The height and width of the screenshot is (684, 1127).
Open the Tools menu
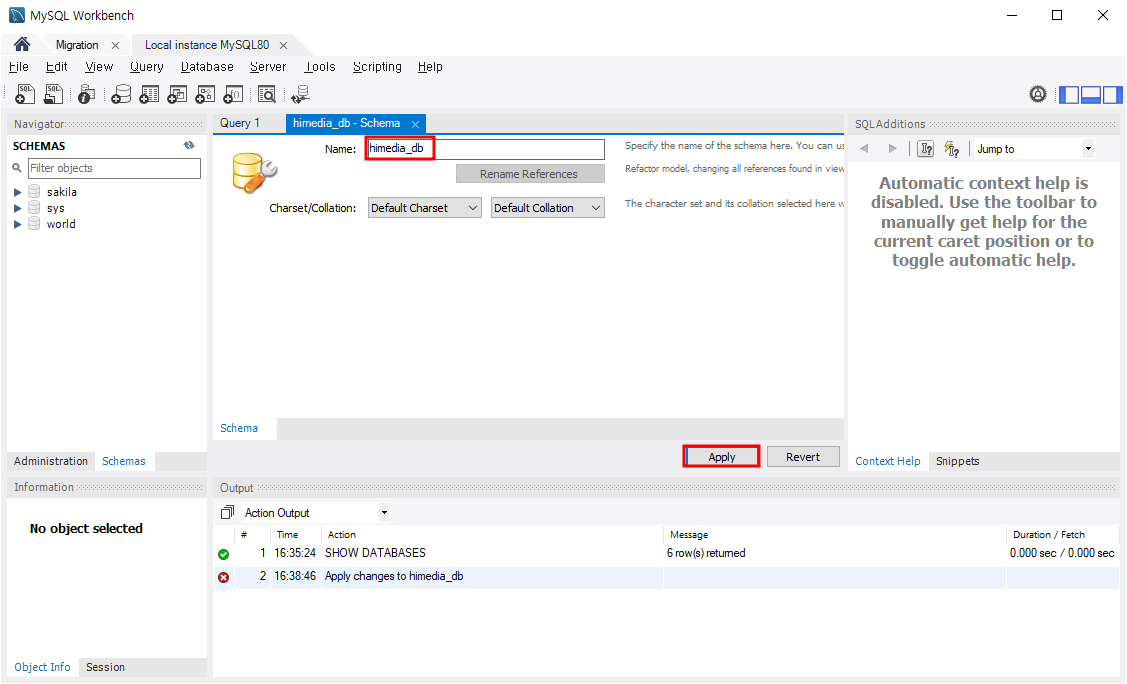pos(320,67)
